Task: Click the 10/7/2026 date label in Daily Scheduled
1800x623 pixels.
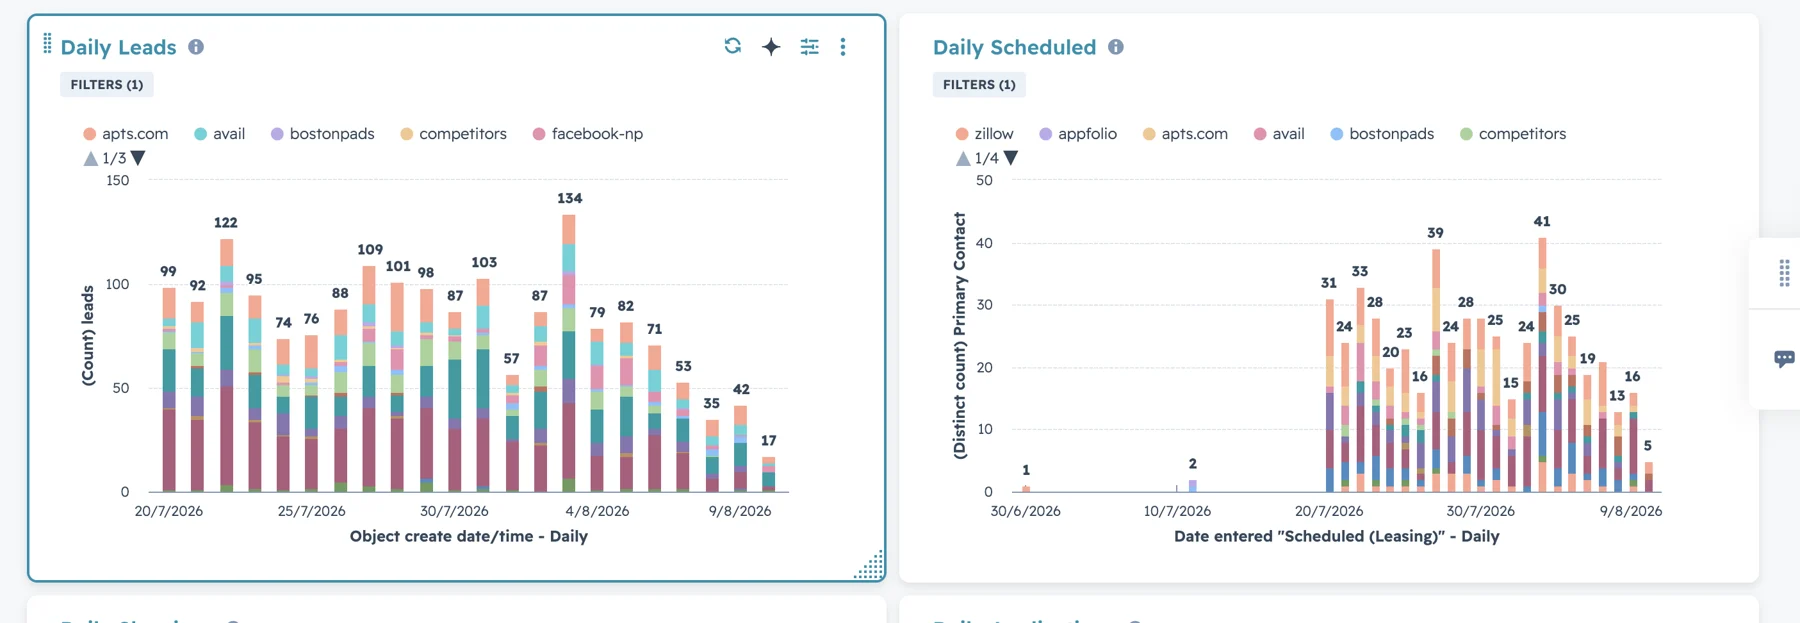Action: point(1178,511)
